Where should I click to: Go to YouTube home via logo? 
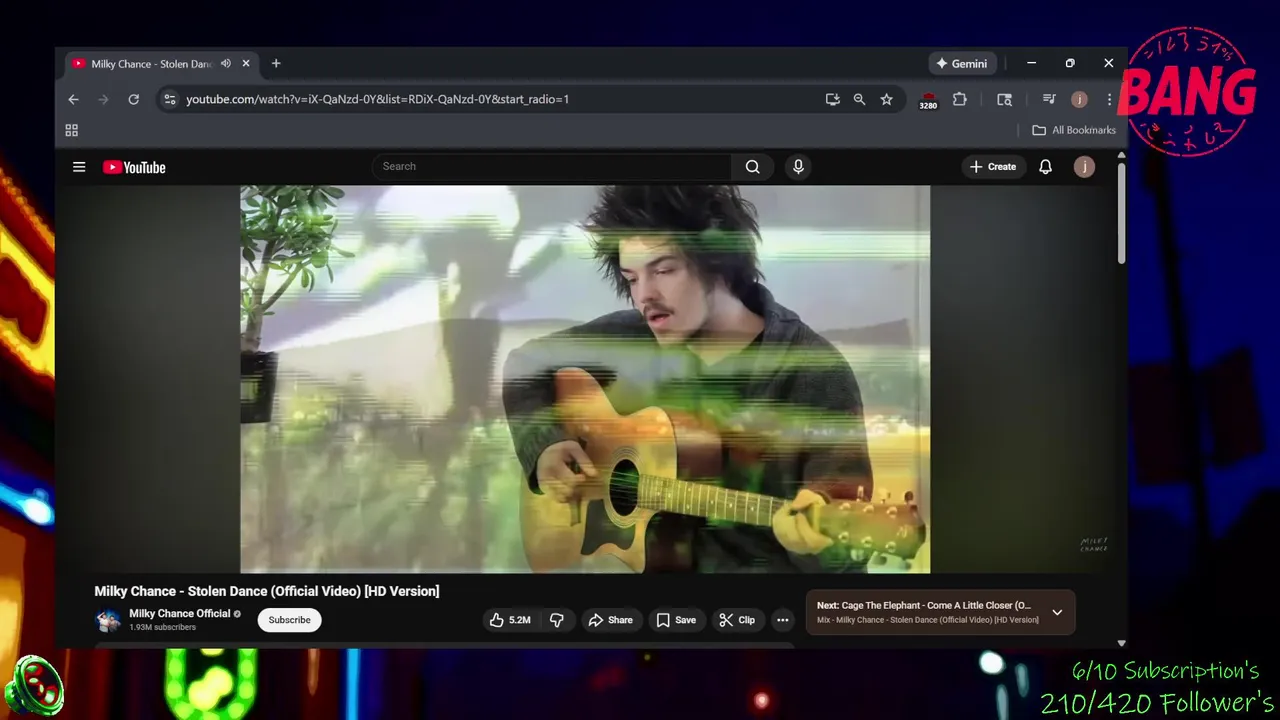point(134,167)
